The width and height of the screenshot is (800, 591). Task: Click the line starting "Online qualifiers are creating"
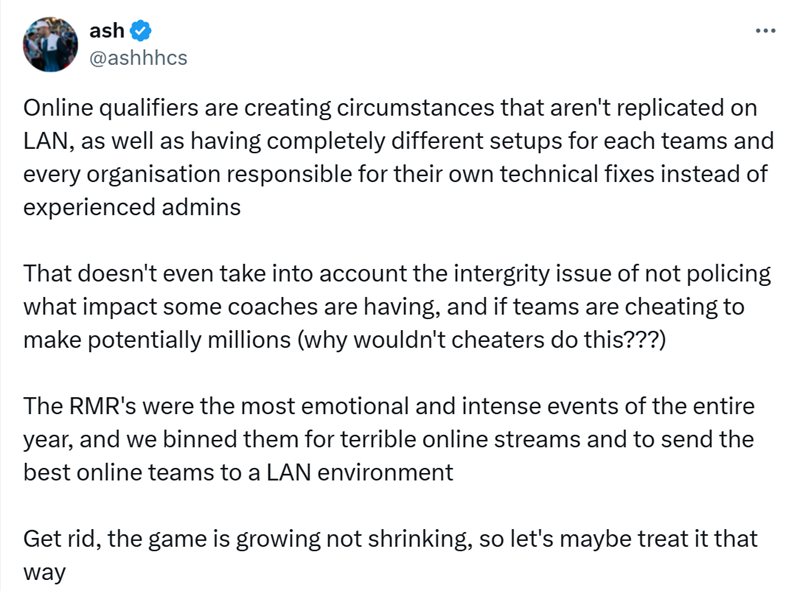(390, 108)
